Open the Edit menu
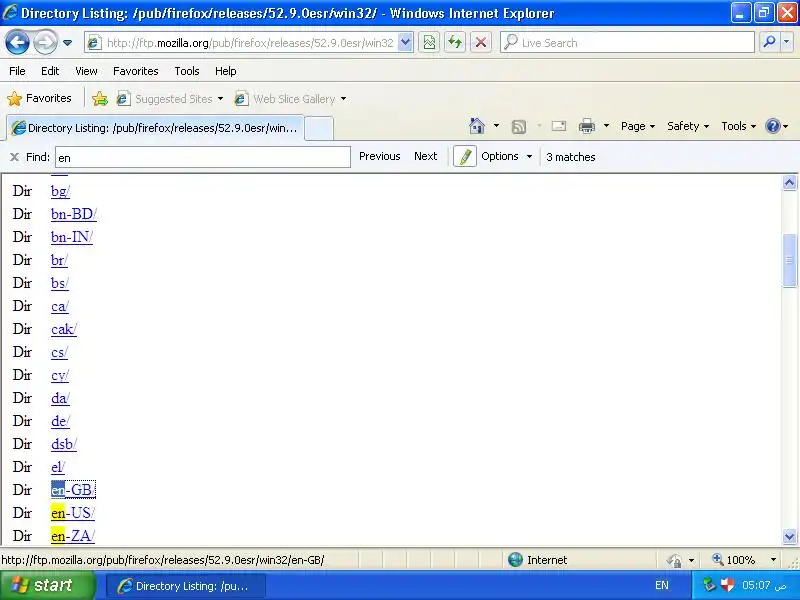 click(x=50, y=71)
